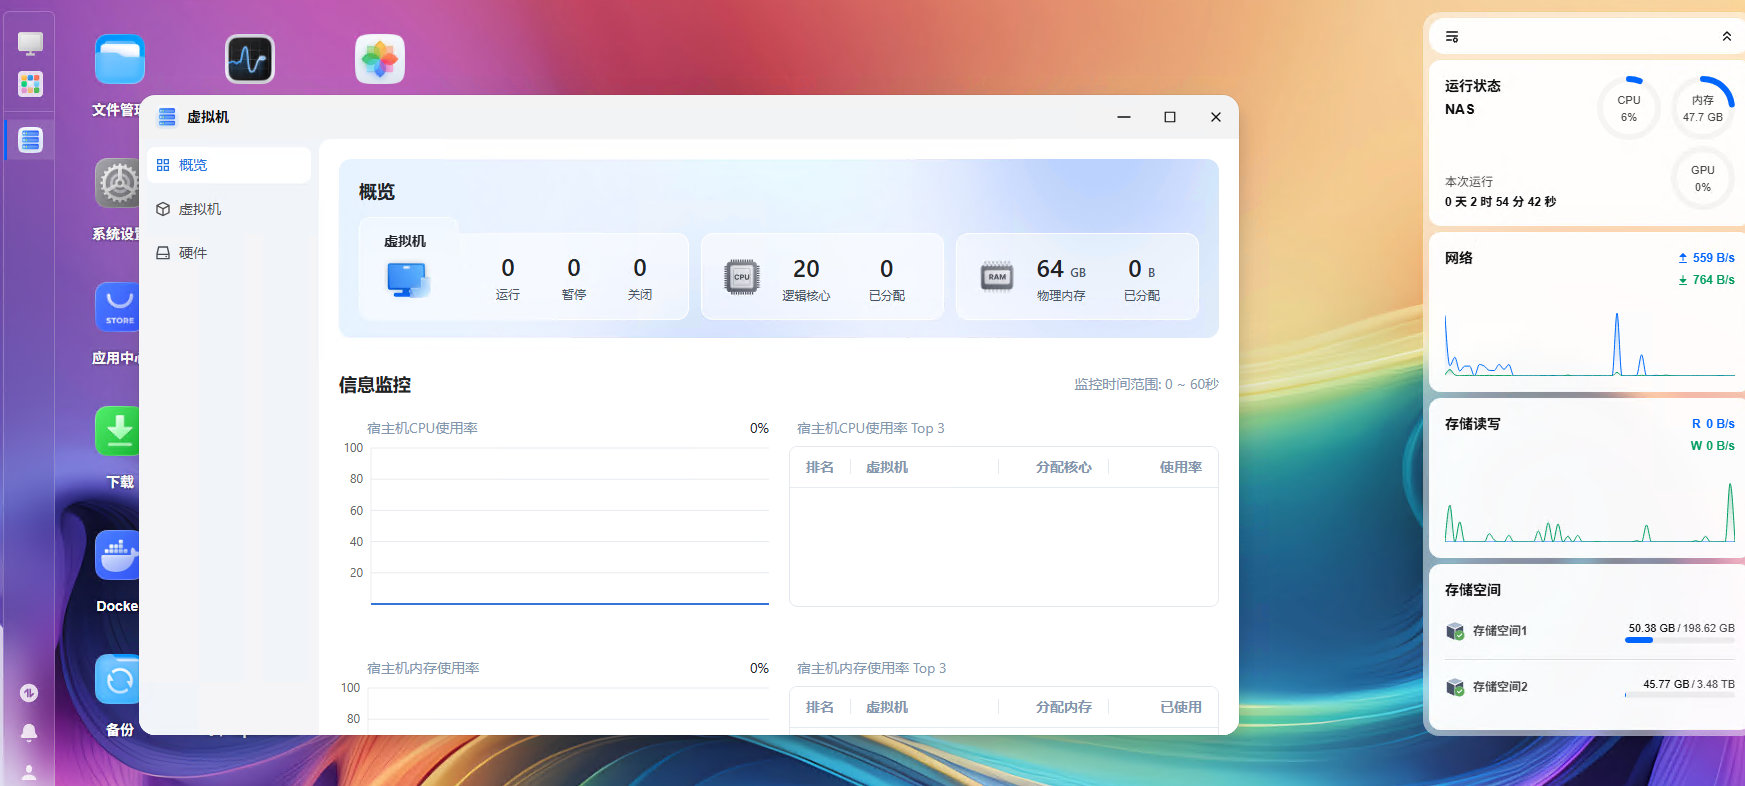This screenshot has width=1745, height=786.
Task: Click the 分配内存 column header
Action: click(x=1064, y=707)
